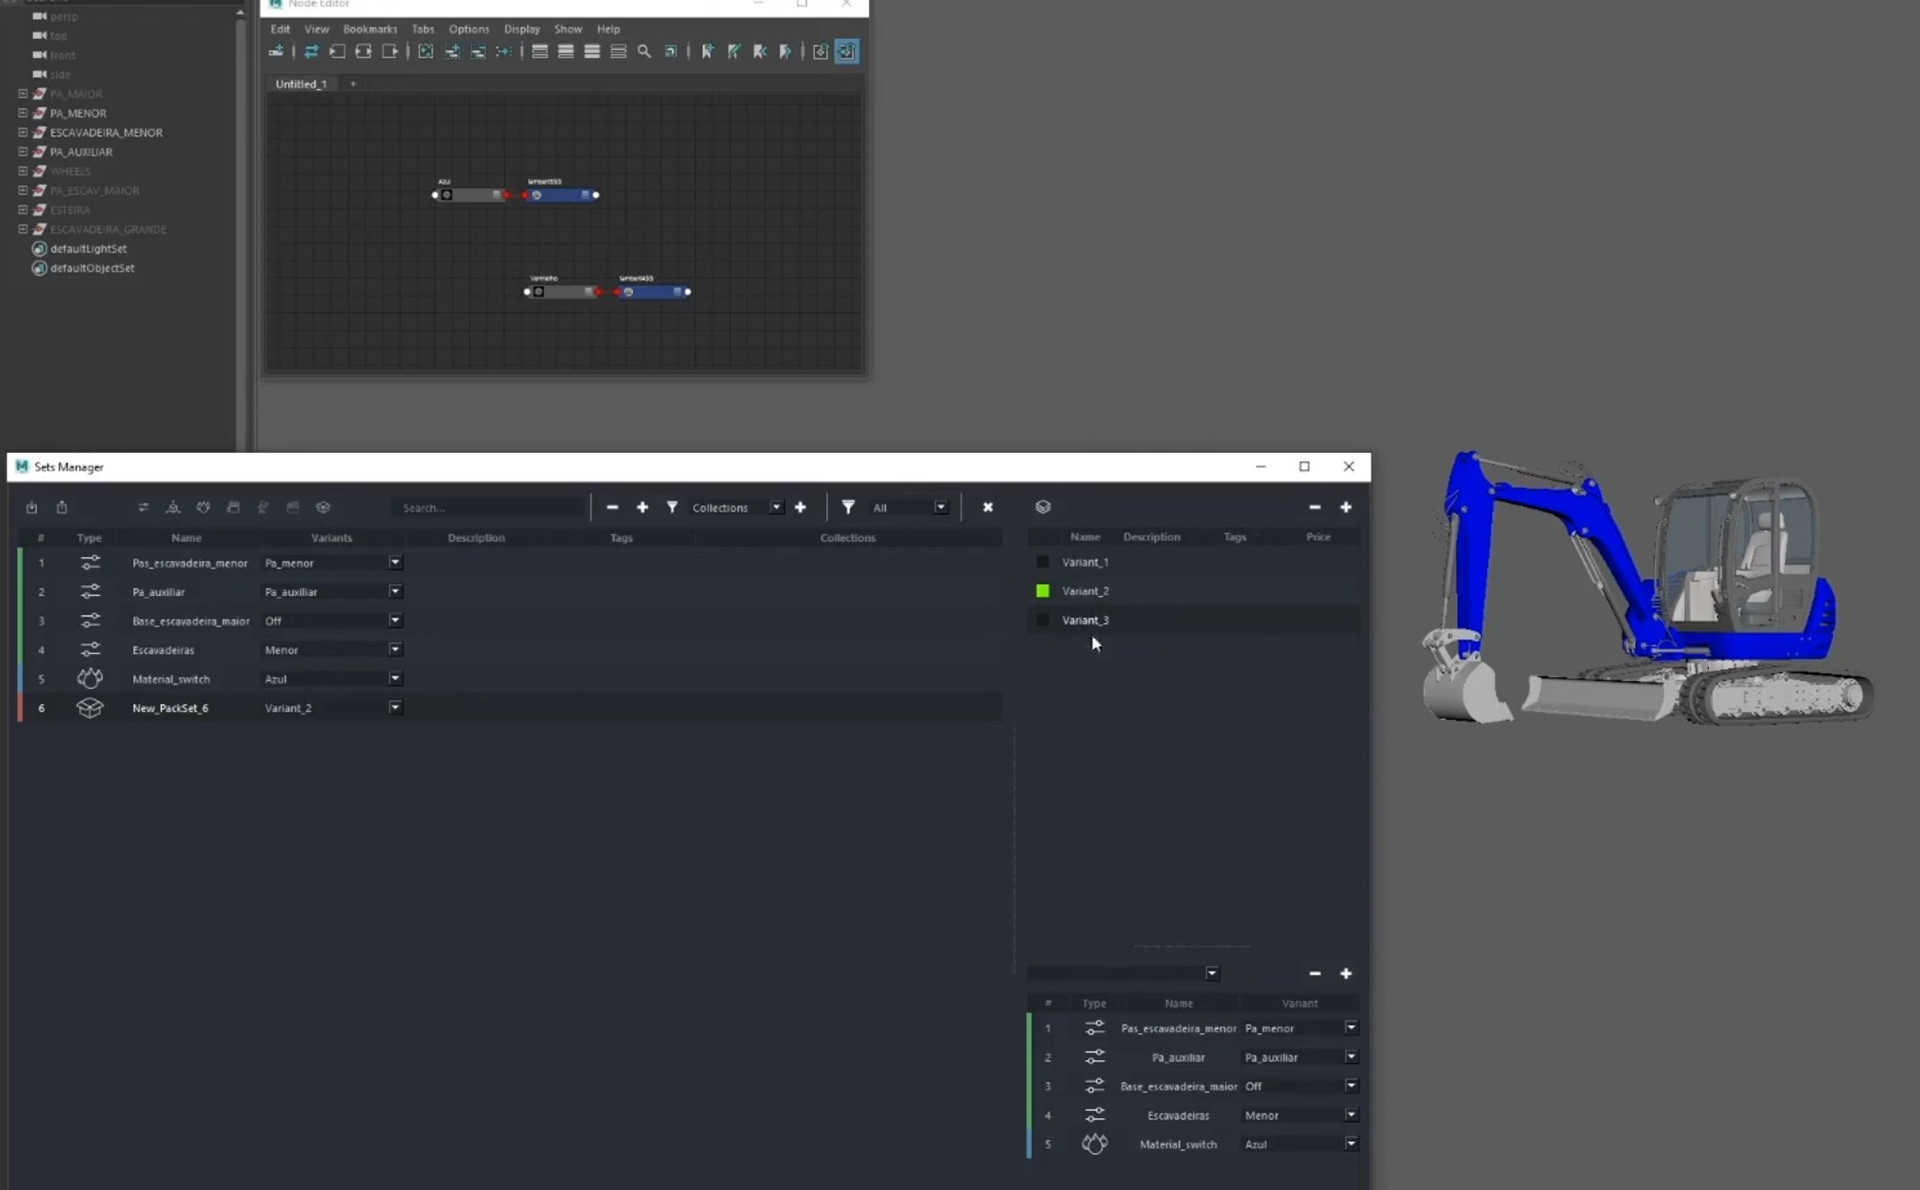1920x1190 pixels.
Task: Expand the PA_MENOR outliner node
Action: point(23,113)
